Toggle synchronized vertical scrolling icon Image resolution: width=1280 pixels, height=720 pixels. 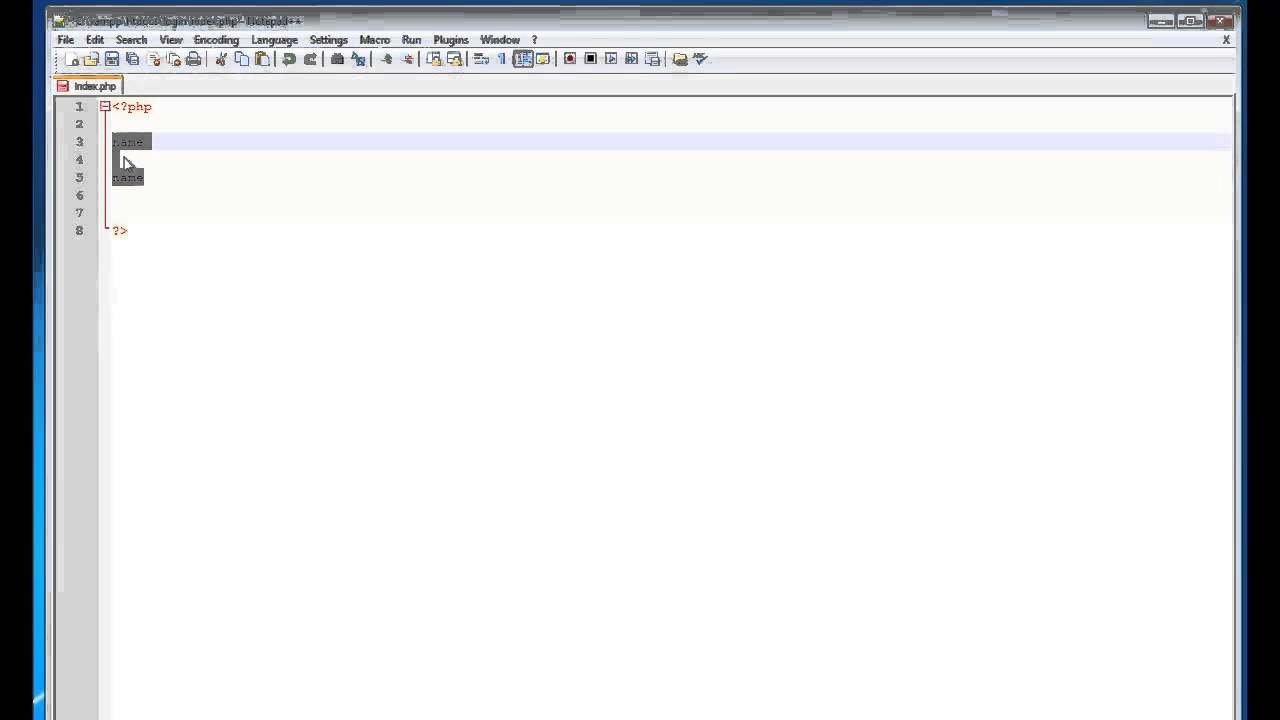click(434, 59)
